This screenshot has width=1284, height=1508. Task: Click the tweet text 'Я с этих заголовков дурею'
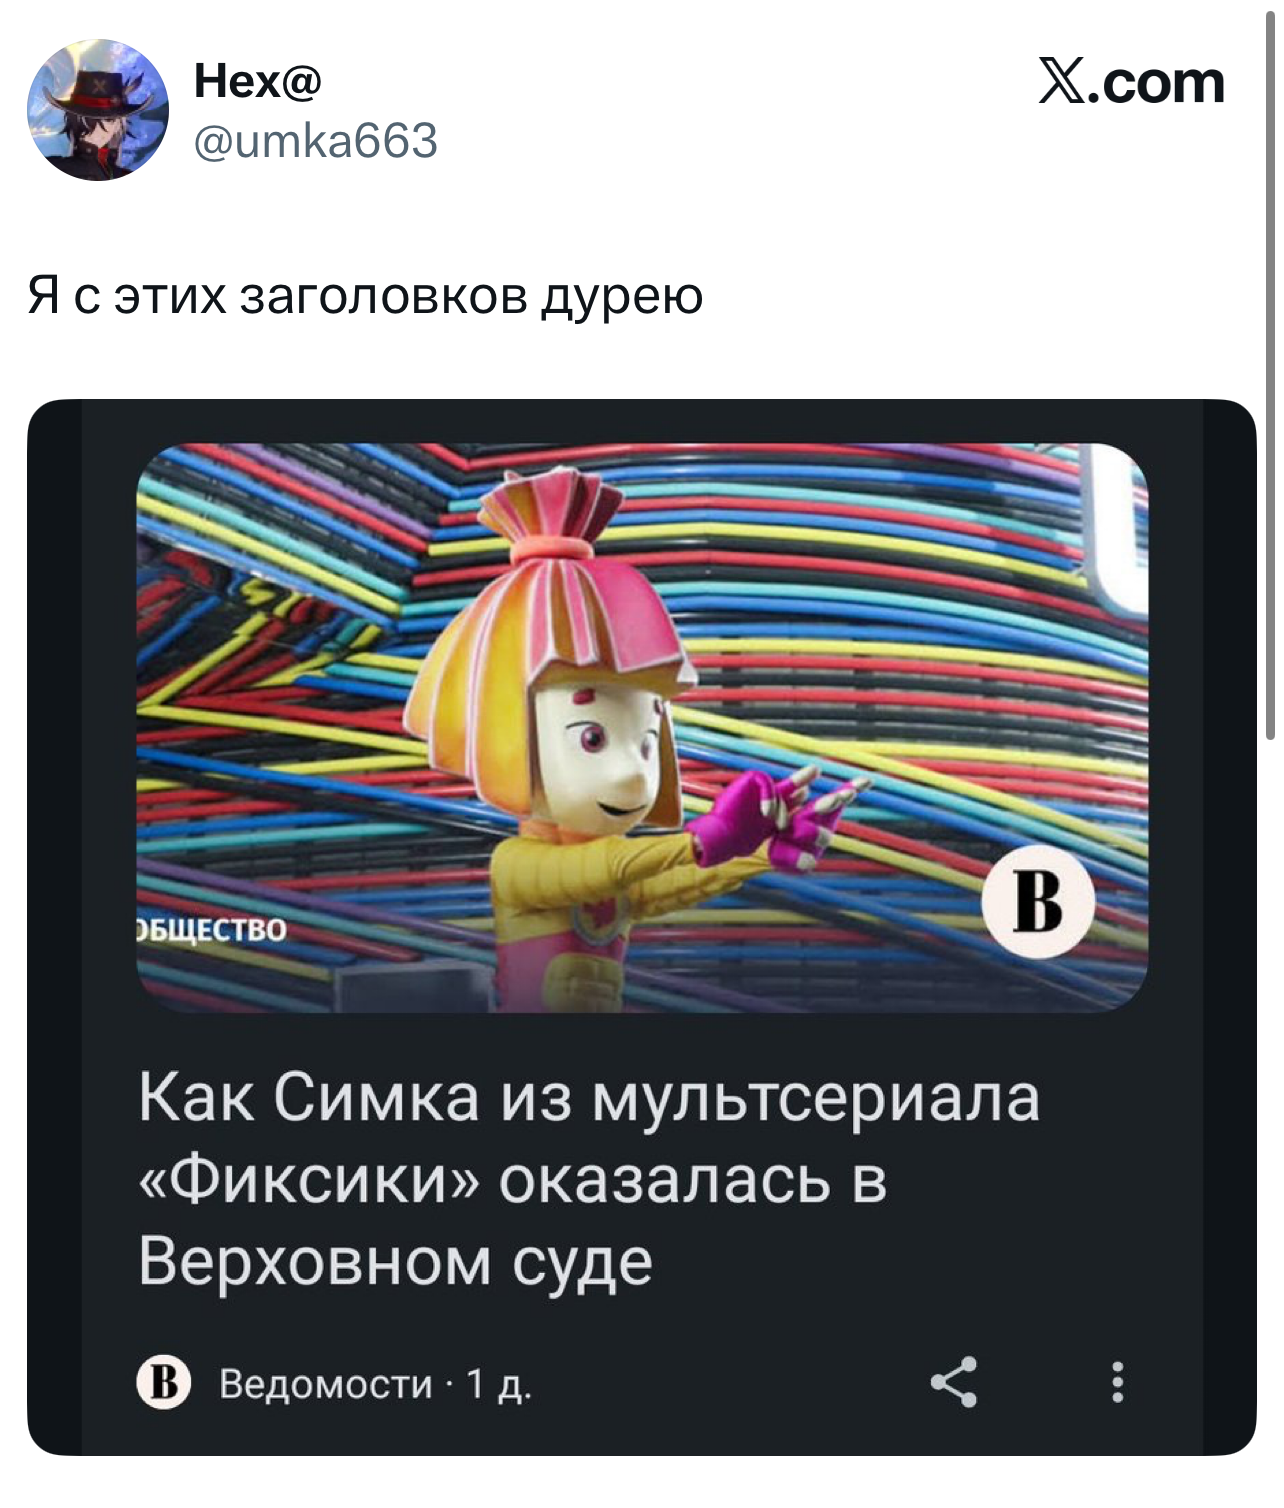coord(366,296)
